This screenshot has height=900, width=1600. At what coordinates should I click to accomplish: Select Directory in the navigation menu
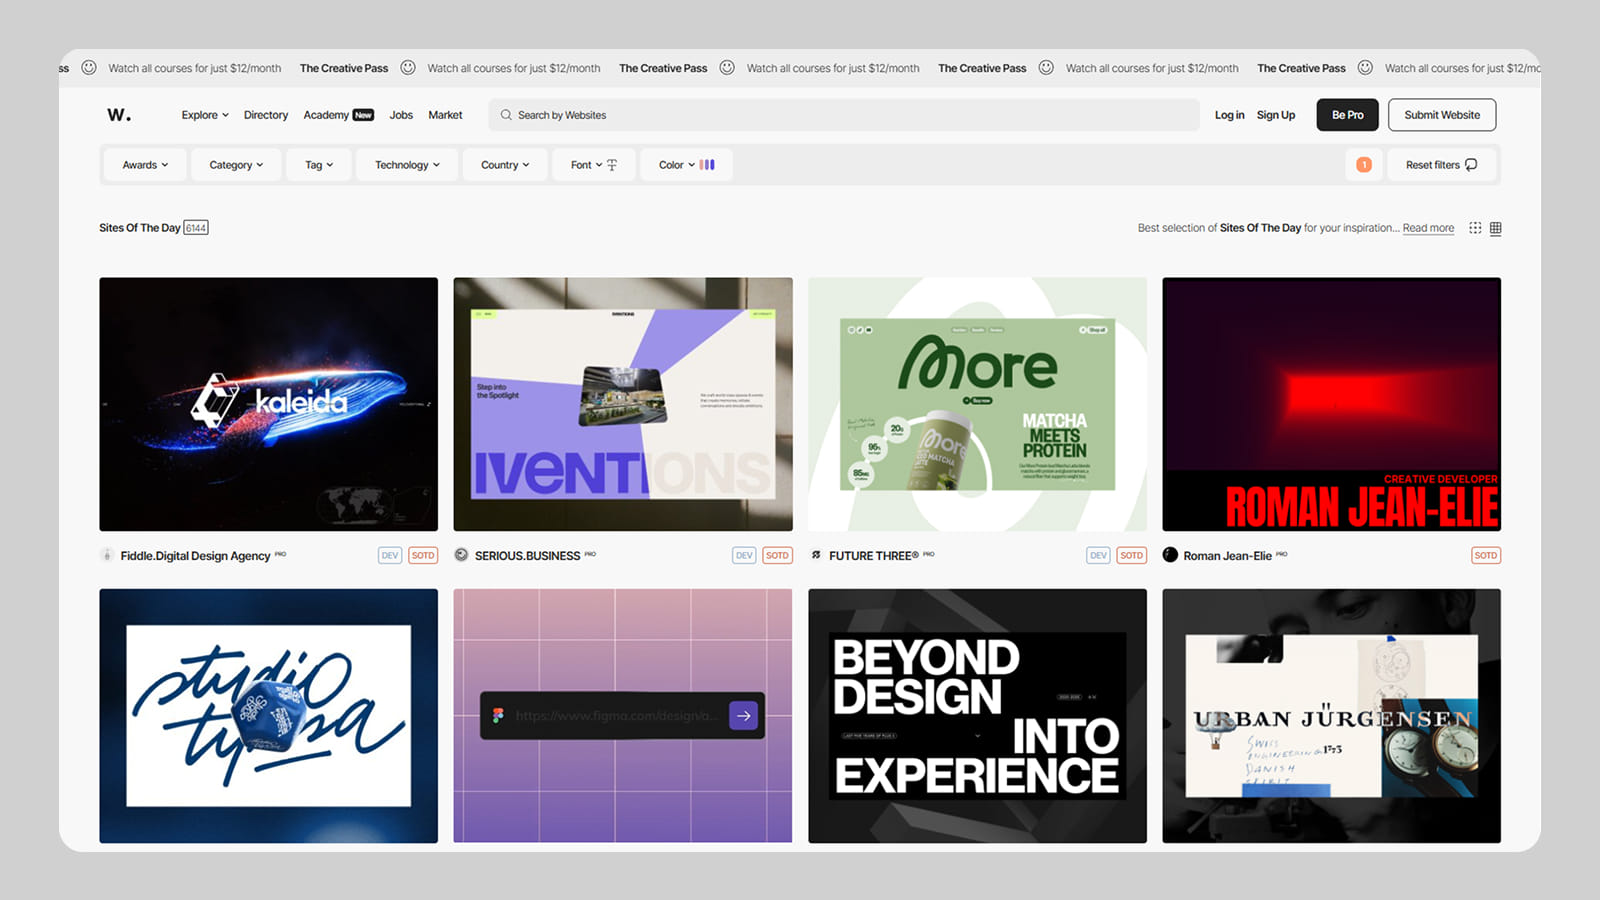[265, 115]
